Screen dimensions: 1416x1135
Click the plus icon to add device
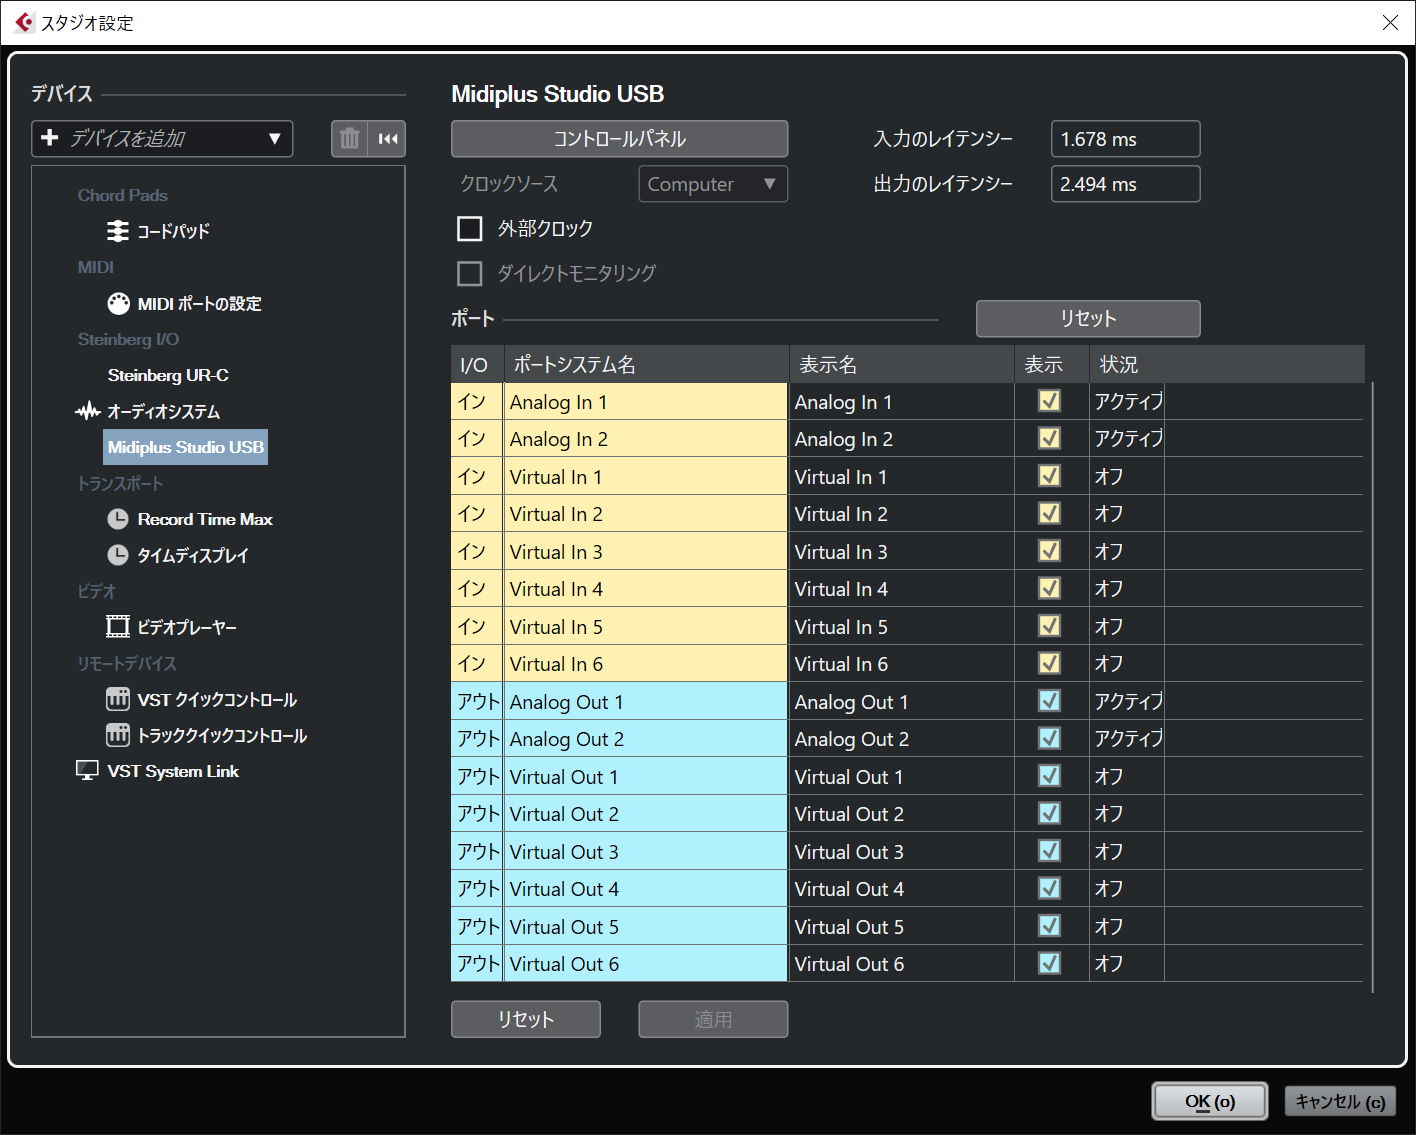(x=50, y=138)
